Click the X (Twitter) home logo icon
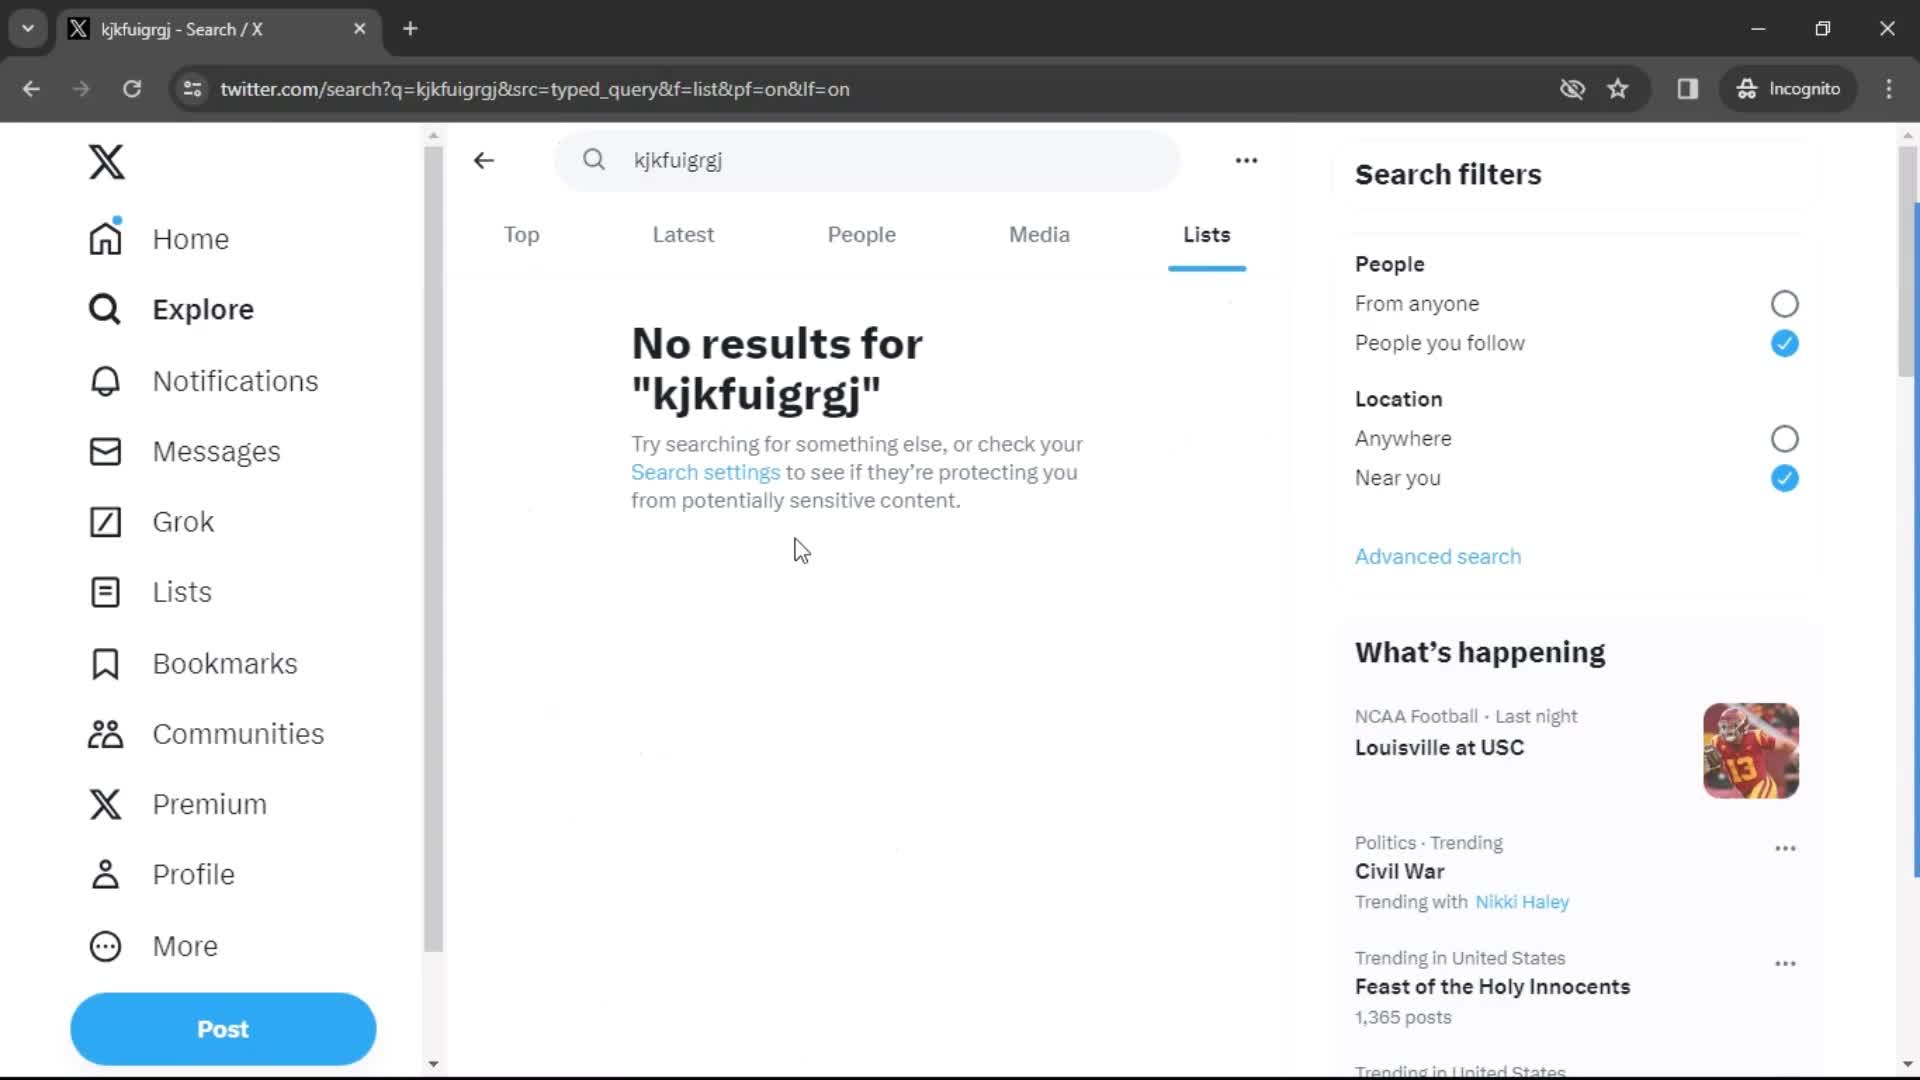 [105, 161]
